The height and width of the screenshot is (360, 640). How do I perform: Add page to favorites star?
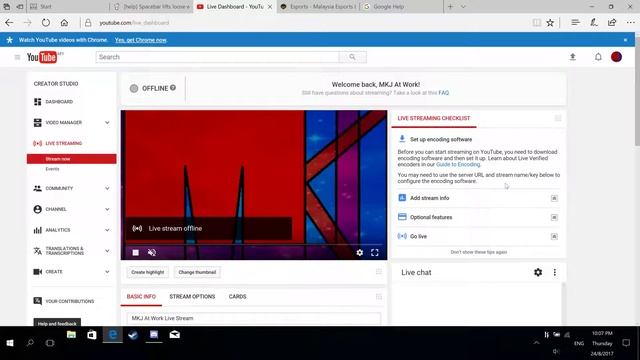pos(550,23)
